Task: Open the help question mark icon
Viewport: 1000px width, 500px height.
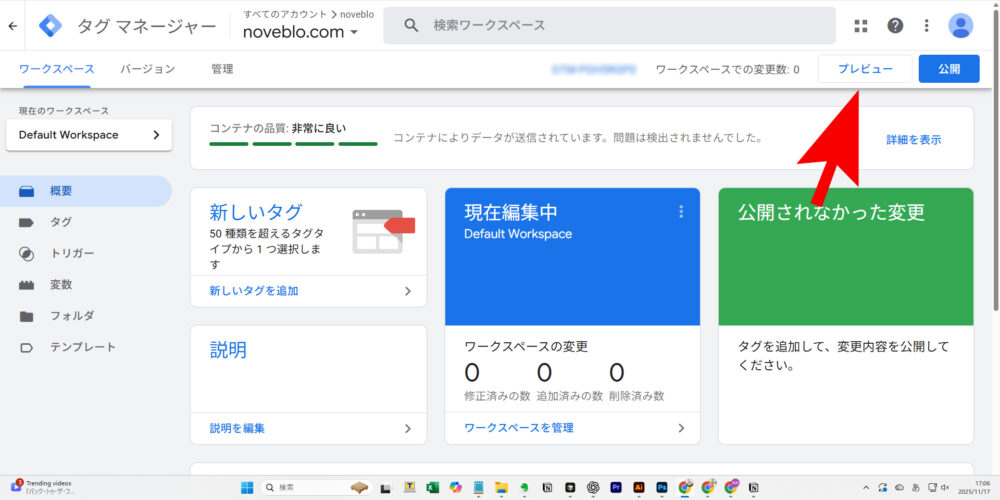Action: (x=895, y=26)
